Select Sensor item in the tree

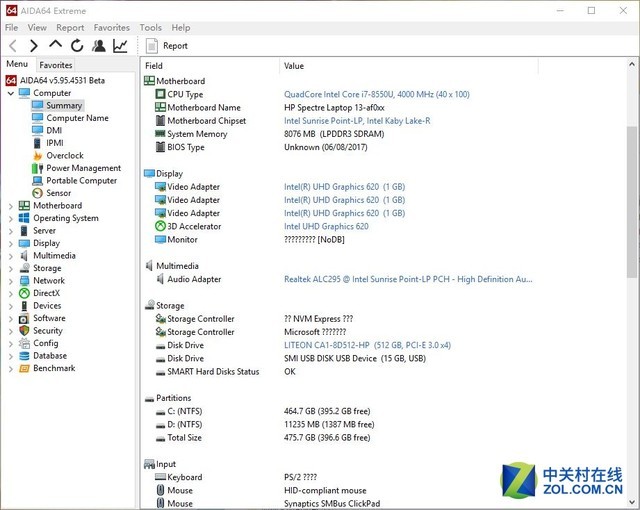tap(58, 193)
